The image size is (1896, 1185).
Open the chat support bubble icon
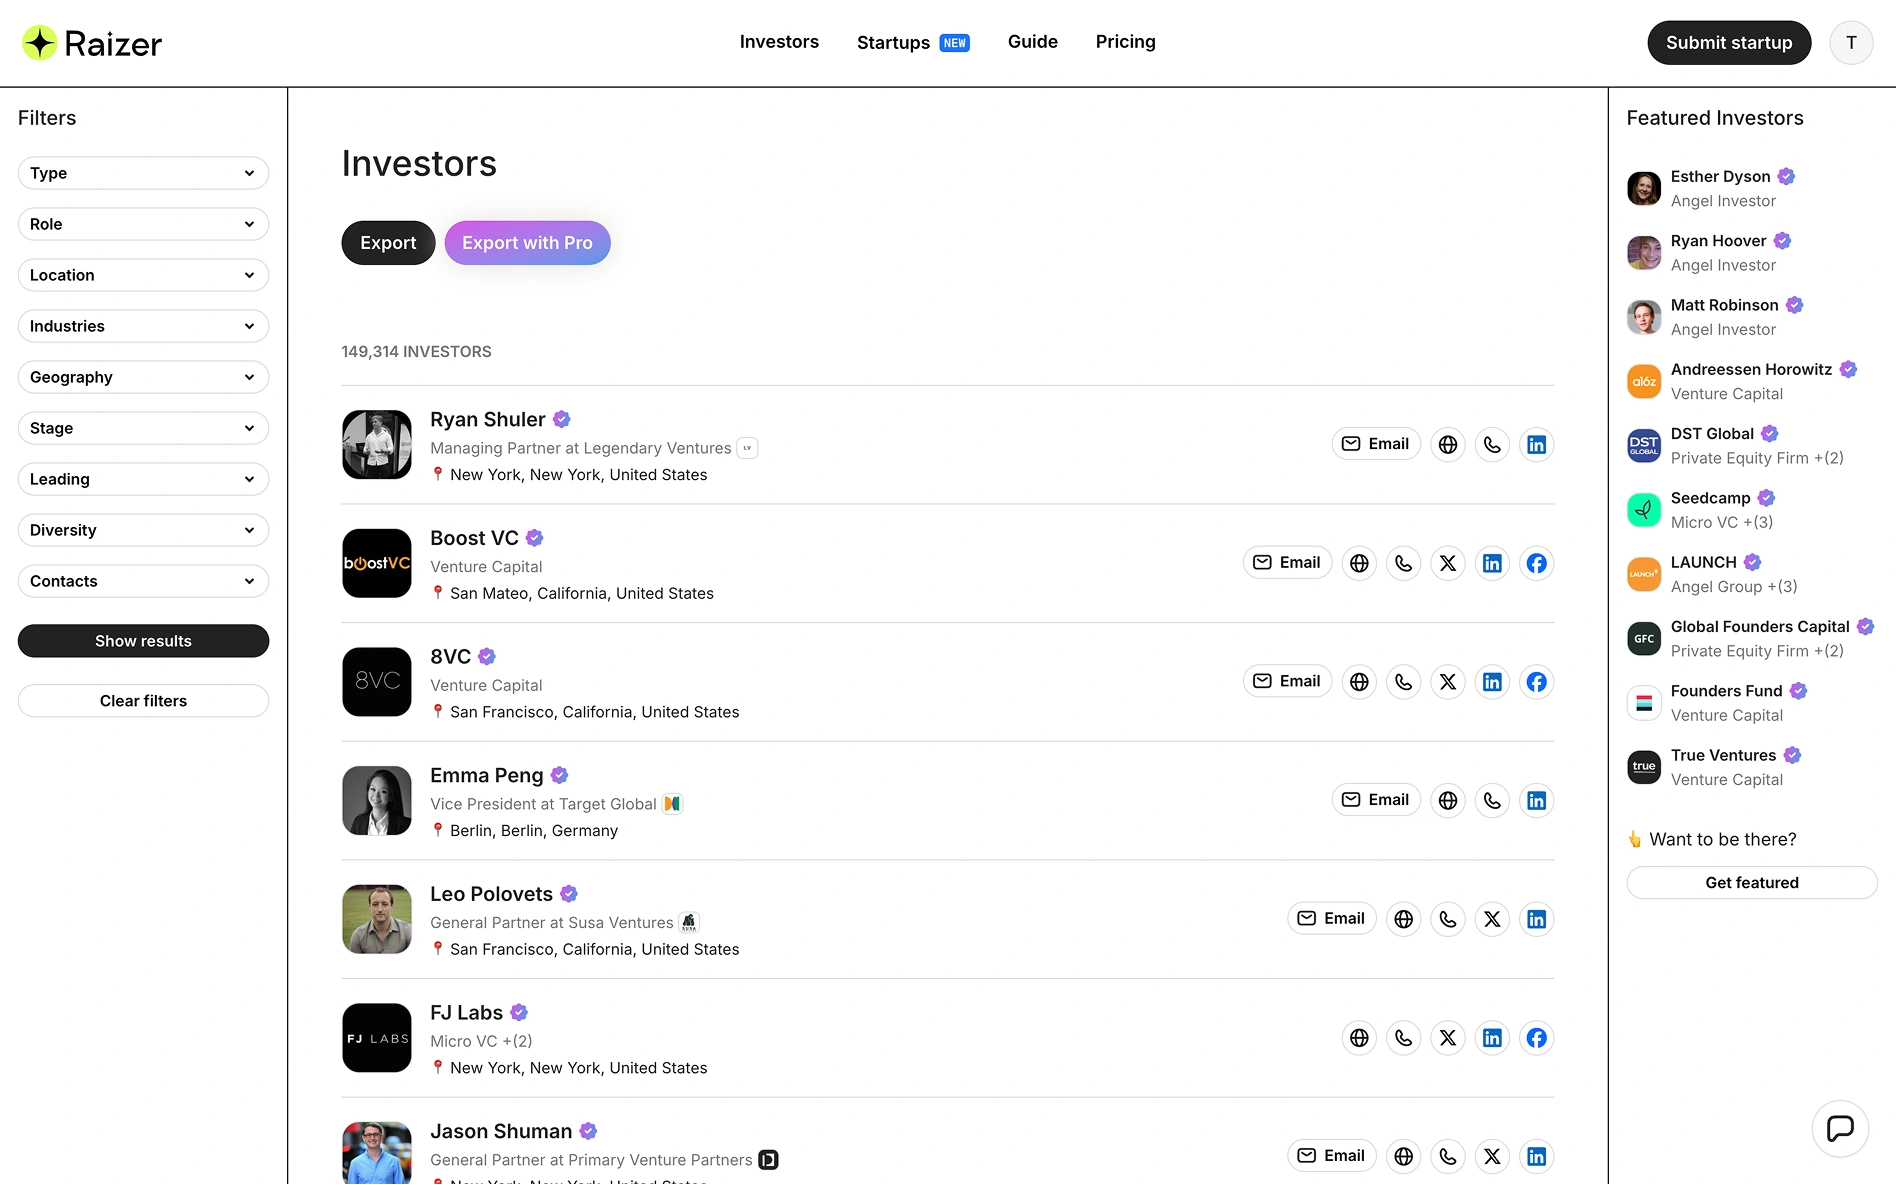pos(1839,1128)
